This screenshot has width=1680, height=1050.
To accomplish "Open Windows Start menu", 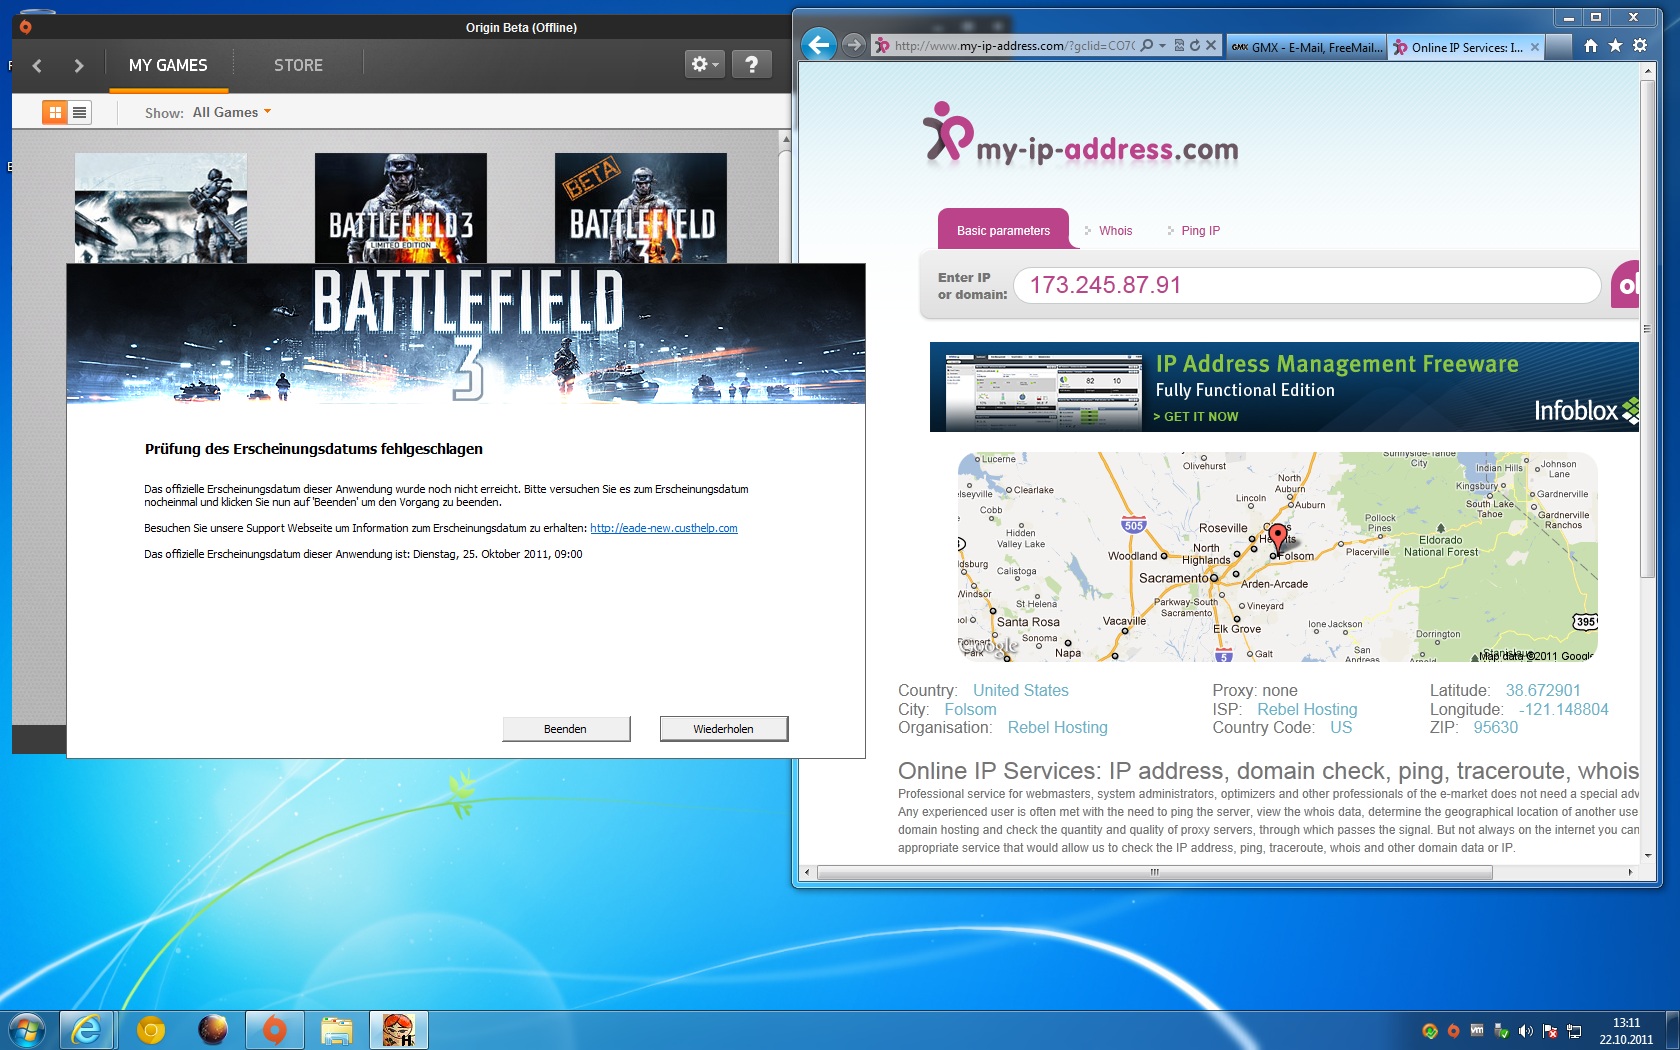I will click(27, 1030).
